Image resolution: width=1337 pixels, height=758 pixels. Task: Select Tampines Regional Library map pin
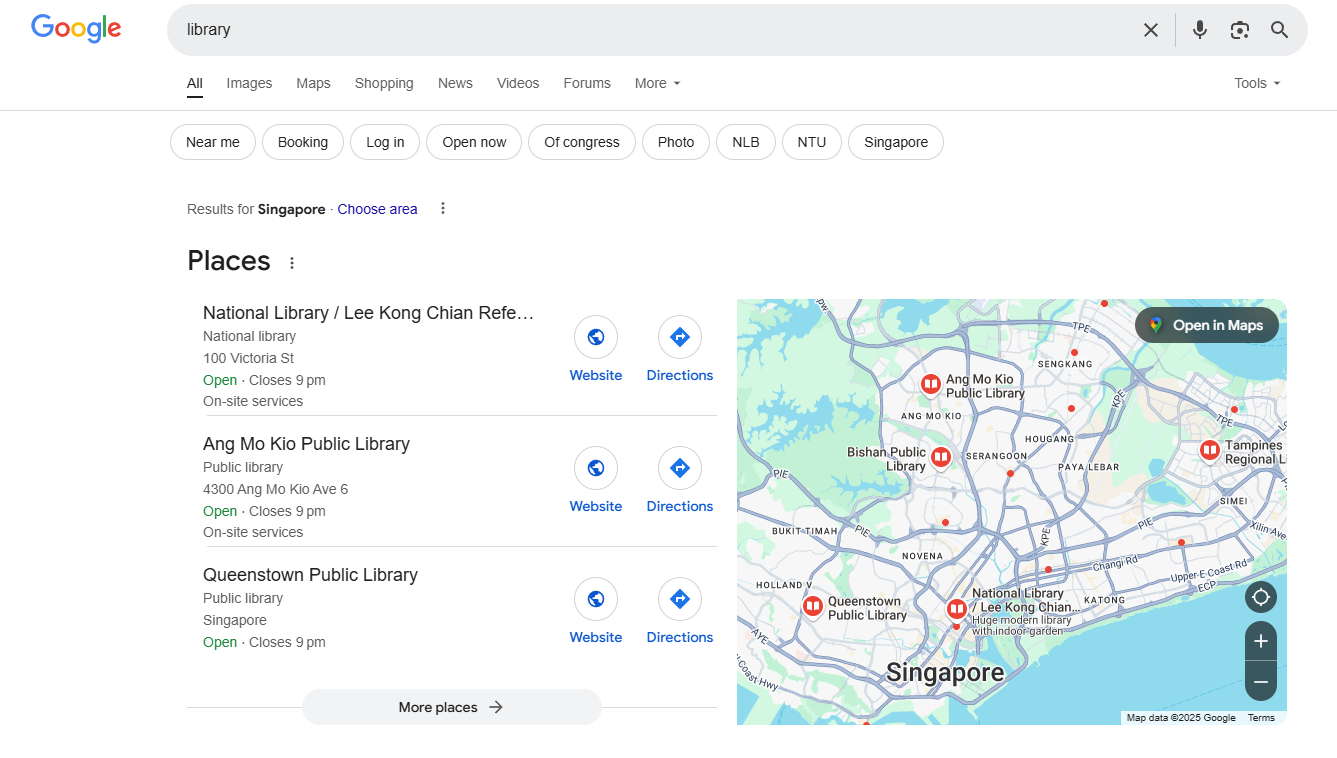click(x=1209, y=451)
